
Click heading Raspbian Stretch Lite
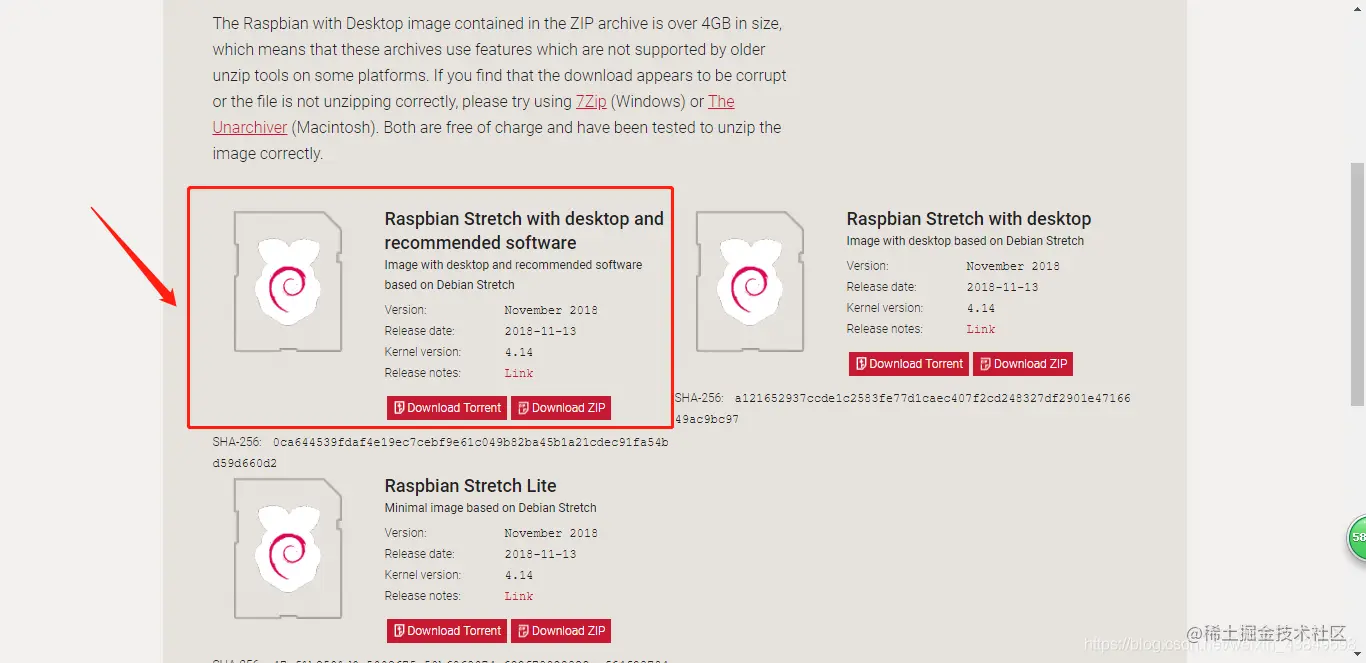[470, 486]
